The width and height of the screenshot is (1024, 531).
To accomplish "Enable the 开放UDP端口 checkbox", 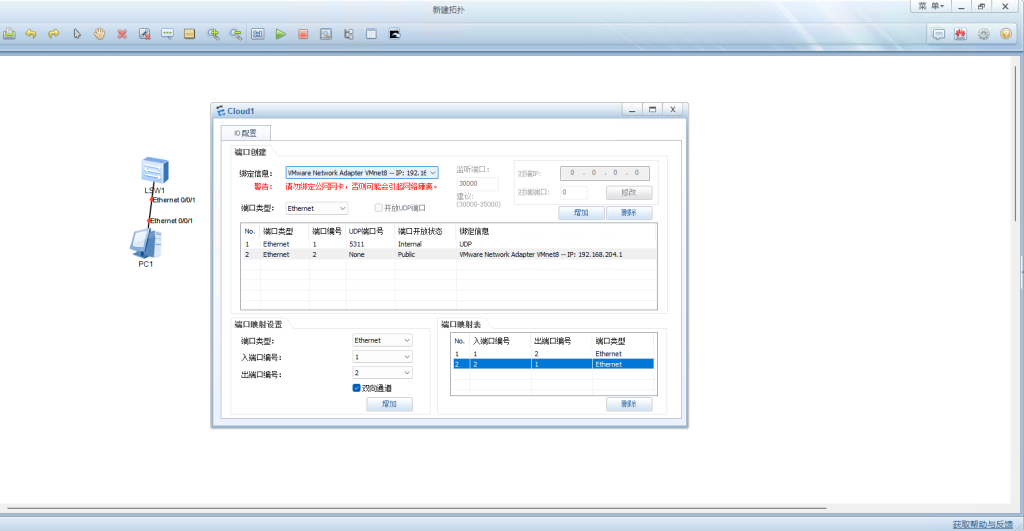I will (379, 208).
